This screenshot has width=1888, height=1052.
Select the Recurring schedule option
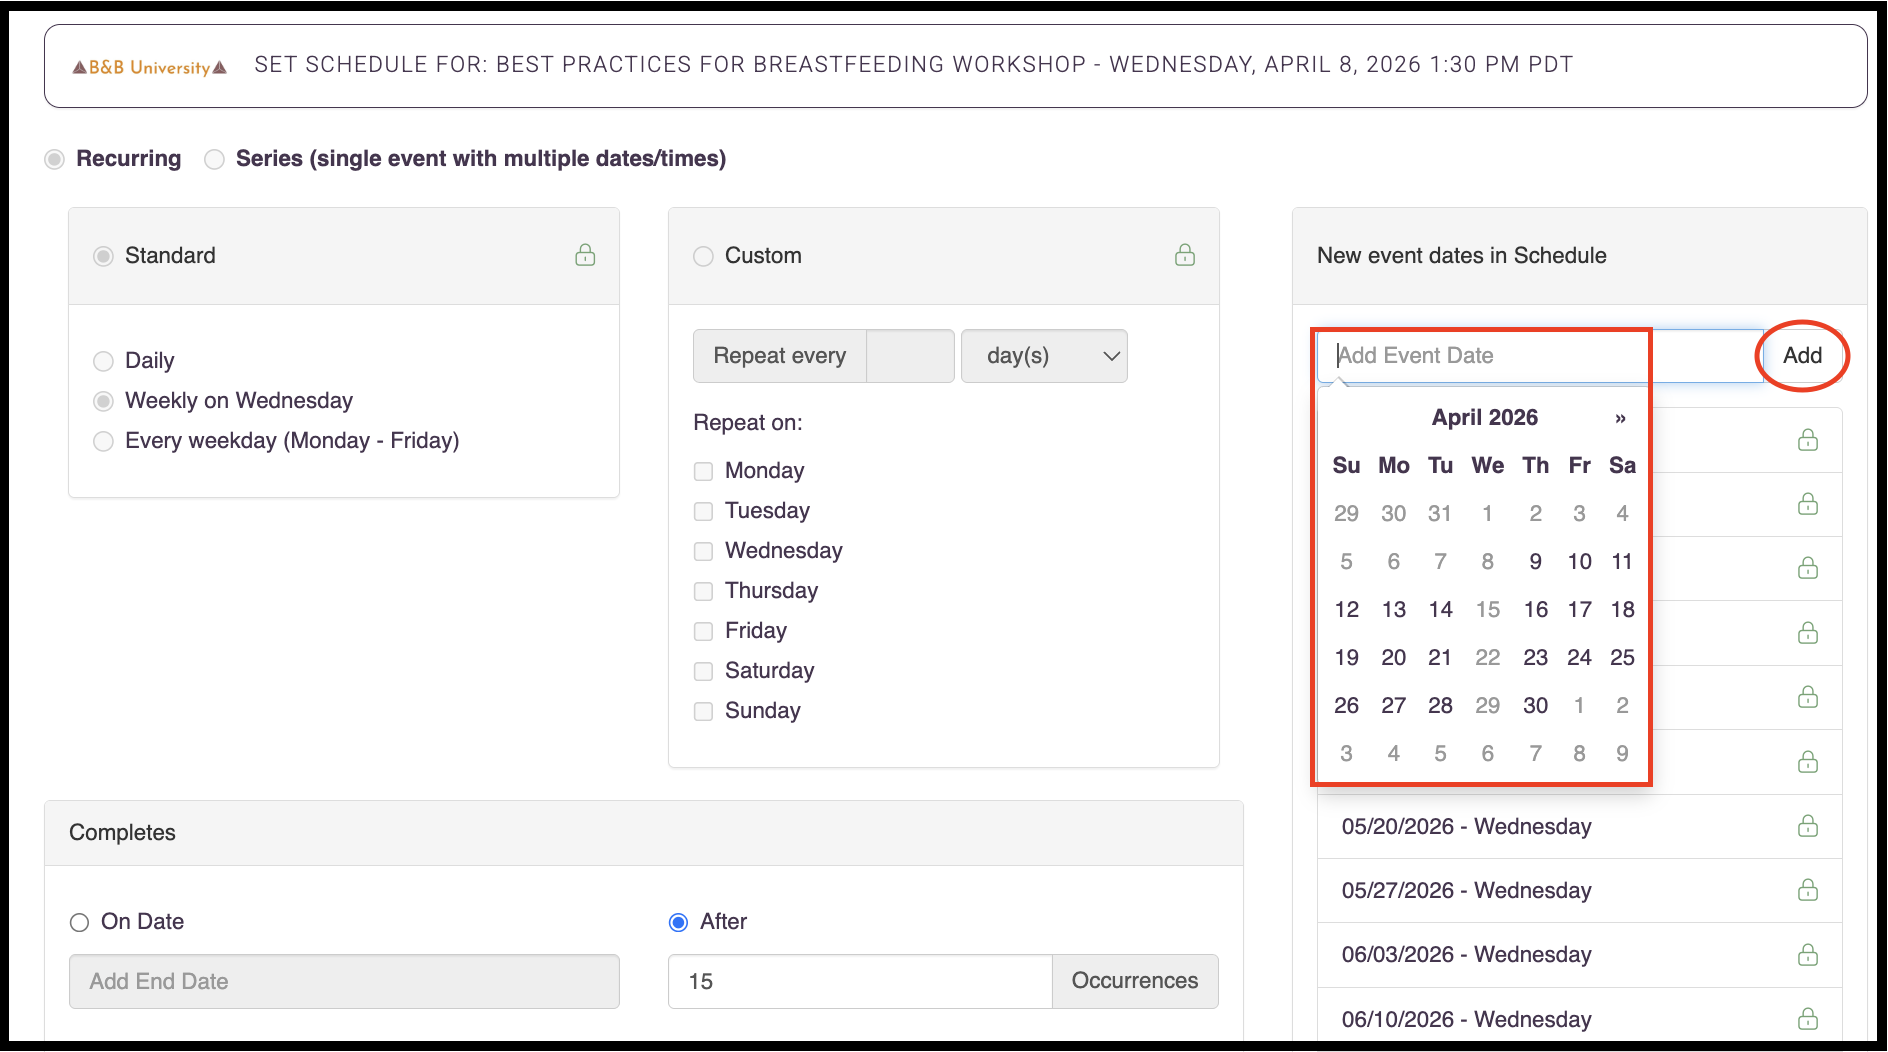[x=55, y=159]
